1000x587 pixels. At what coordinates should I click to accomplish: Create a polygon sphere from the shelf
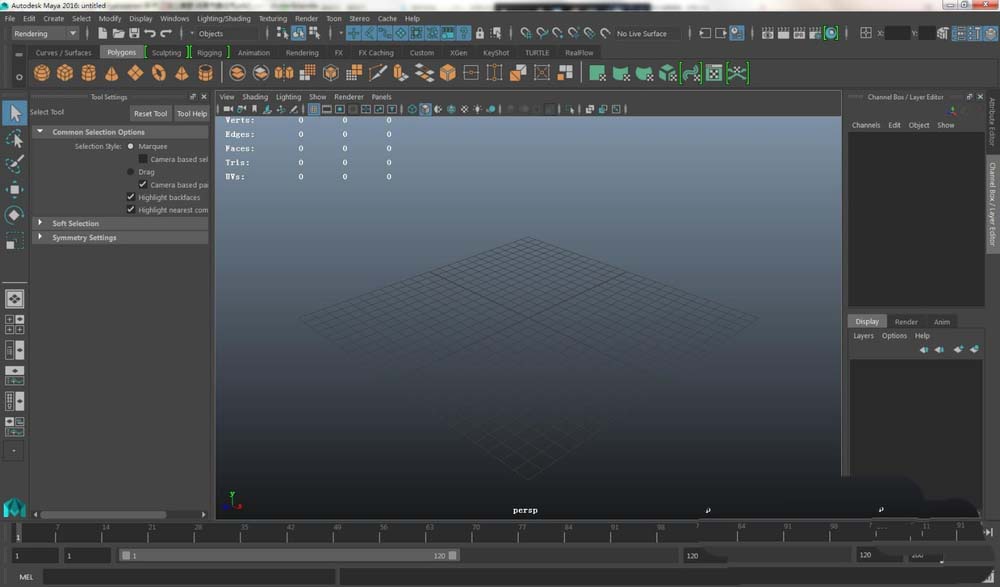coord(42,73)
